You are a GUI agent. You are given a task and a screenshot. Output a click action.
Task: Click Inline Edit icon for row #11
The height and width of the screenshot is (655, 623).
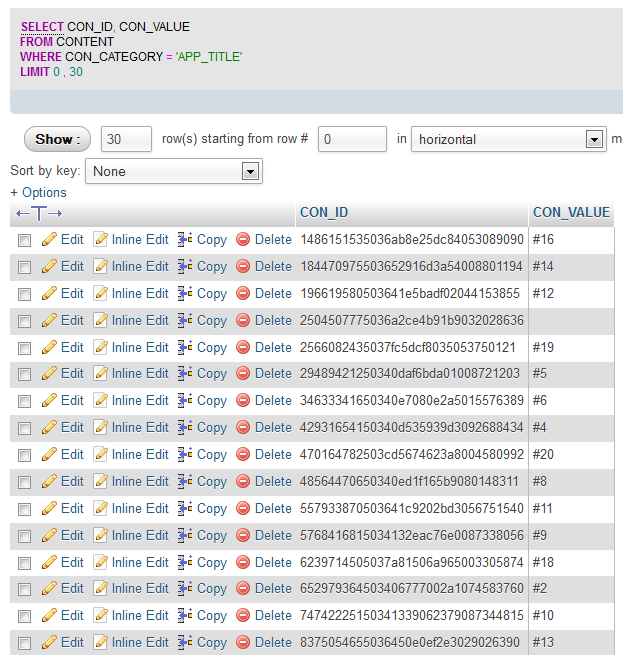(100, 509)
